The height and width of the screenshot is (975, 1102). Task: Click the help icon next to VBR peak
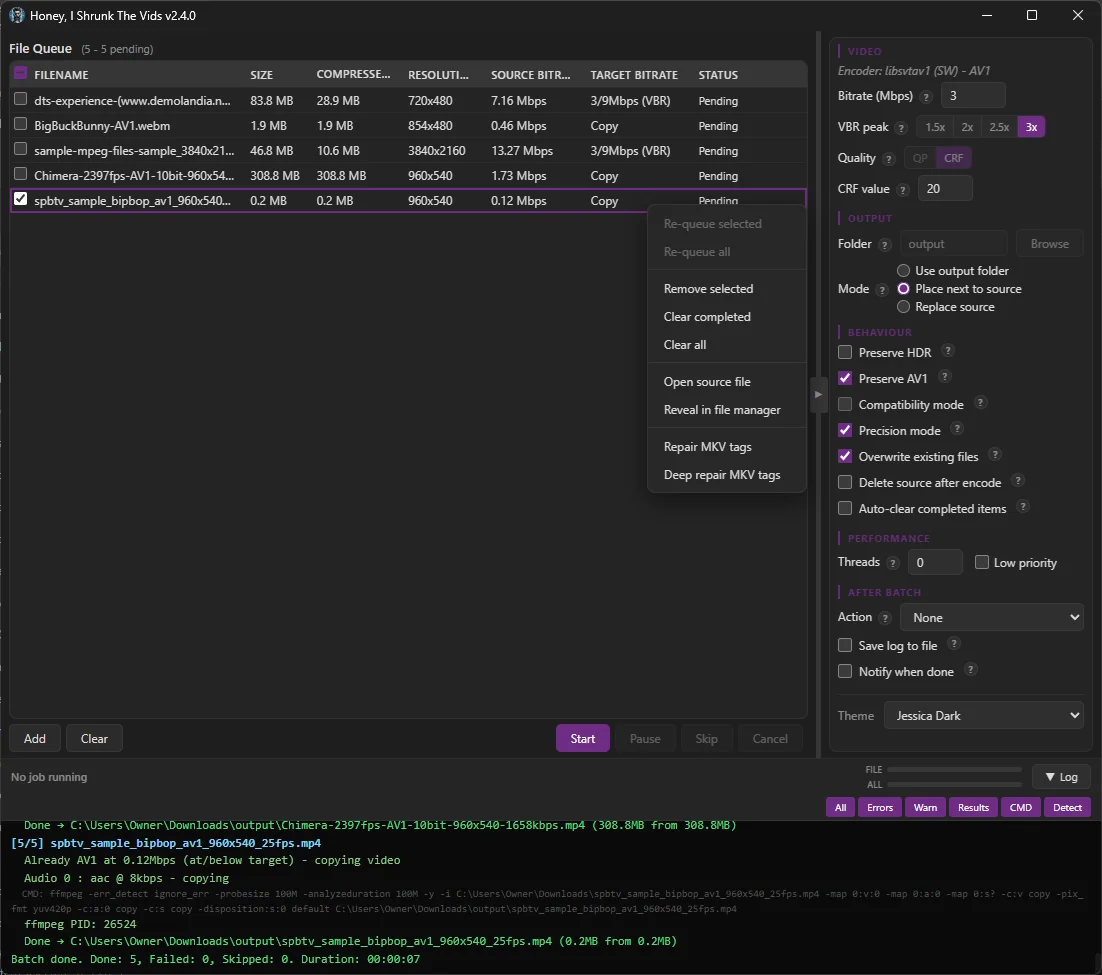[x=902, y=128]
